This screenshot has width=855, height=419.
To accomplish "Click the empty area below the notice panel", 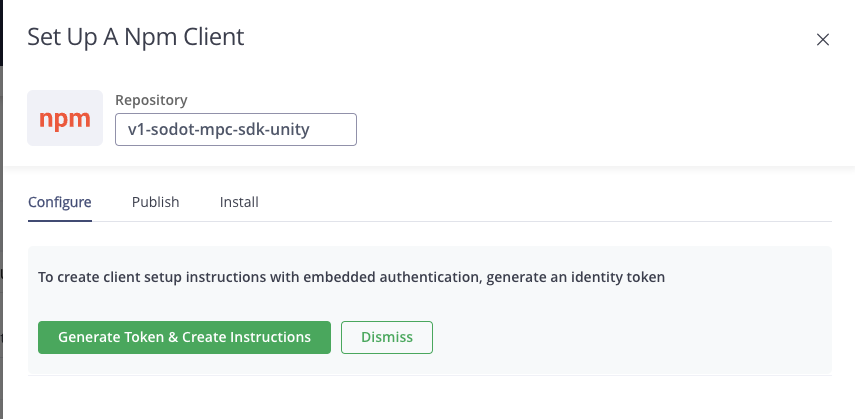I will 430,398.
